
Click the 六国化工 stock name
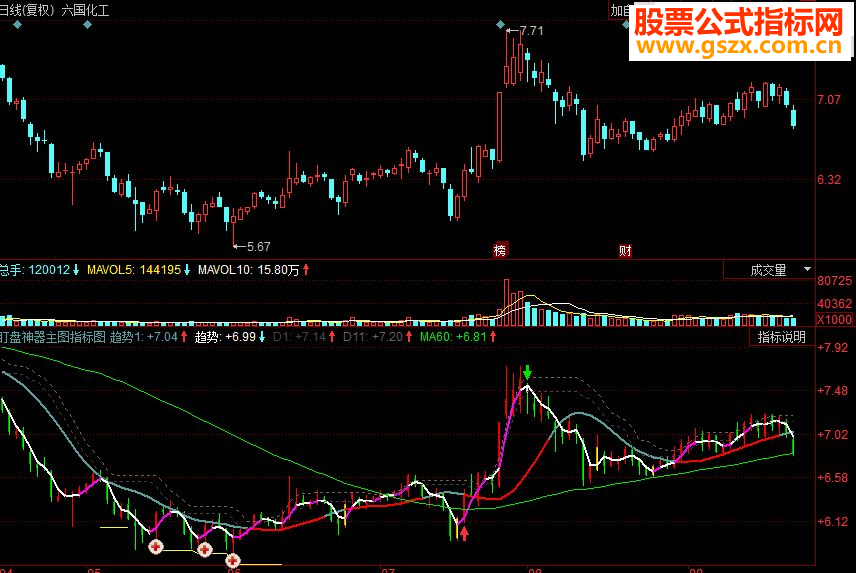[85, 10]
